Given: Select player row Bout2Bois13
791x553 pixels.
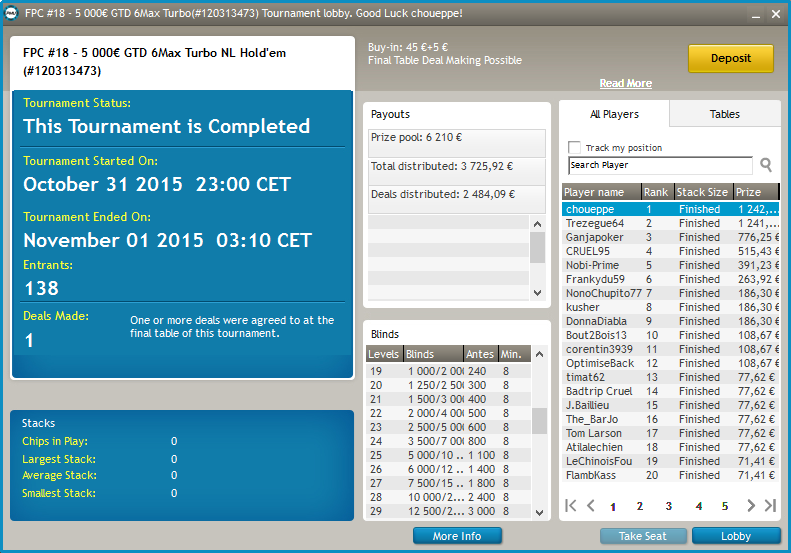Looking at the screenshot, I should pyautogui.click(x=670, y=335).
